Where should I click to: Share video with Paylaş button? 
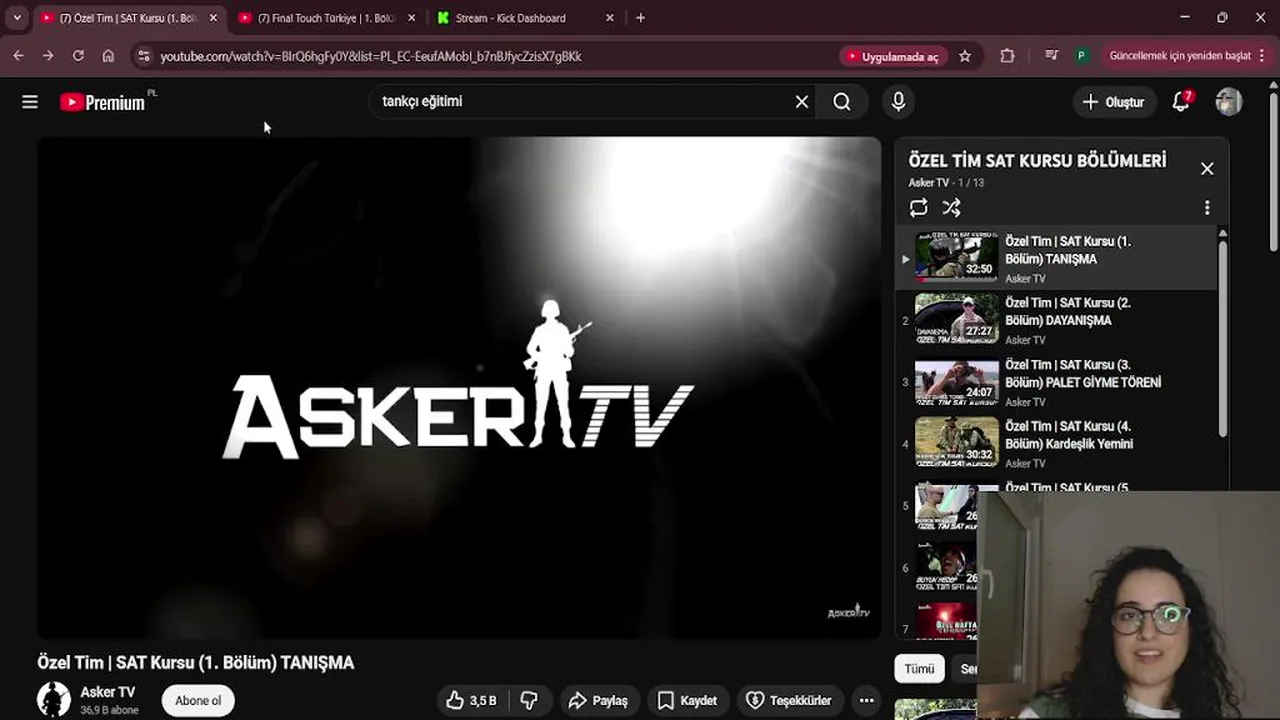(x=598, y=700)
